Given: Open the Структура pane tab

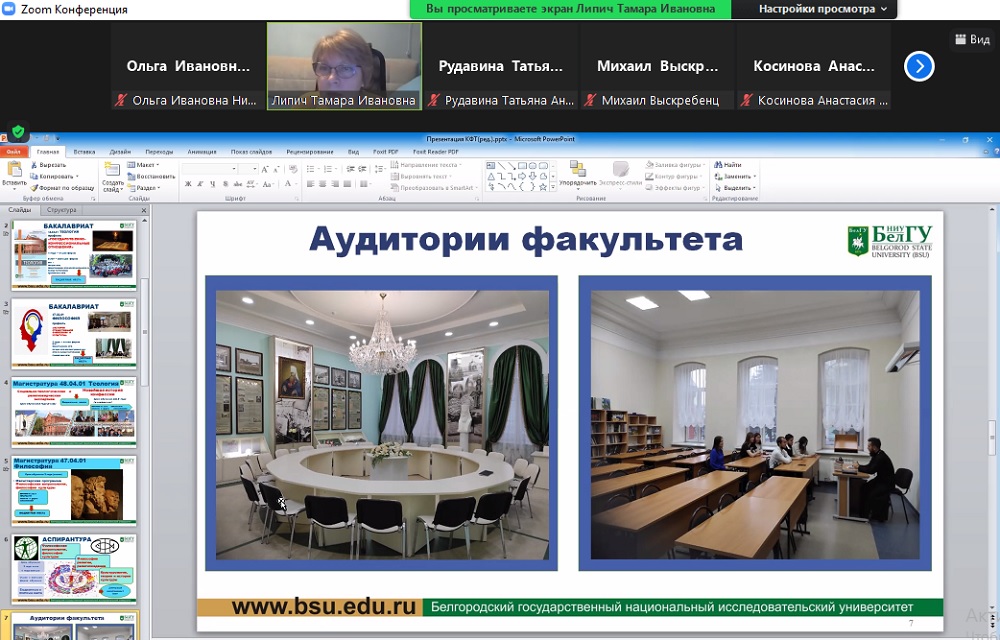Looking at the screenshot, I should click(x=61, y=210).
